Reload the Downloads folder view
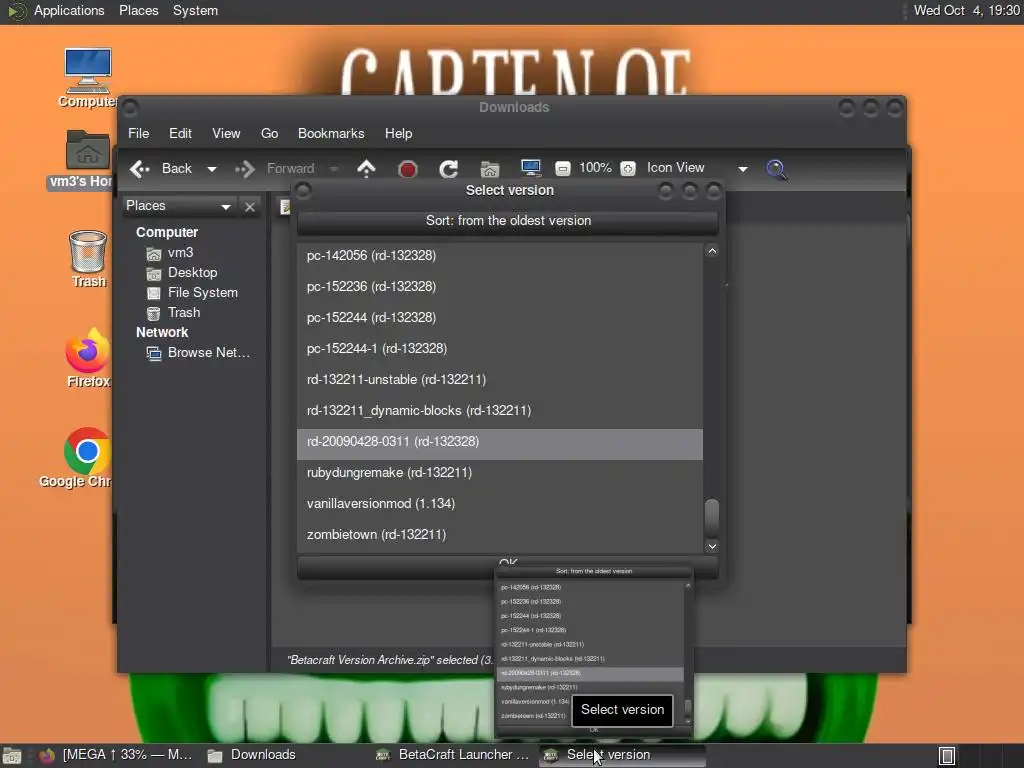Image resolution: width=1024 pixels, height=768 pixels. [448, 169]
